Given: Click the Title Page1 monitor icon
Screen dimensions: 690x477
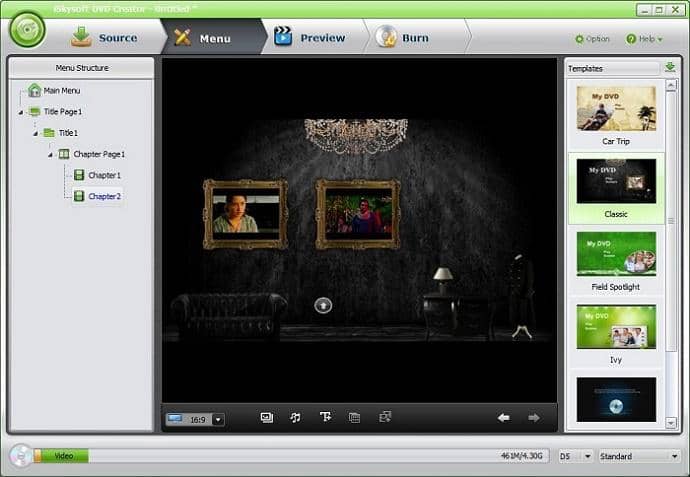Looking at the screenshot, I should coord(34,112).
